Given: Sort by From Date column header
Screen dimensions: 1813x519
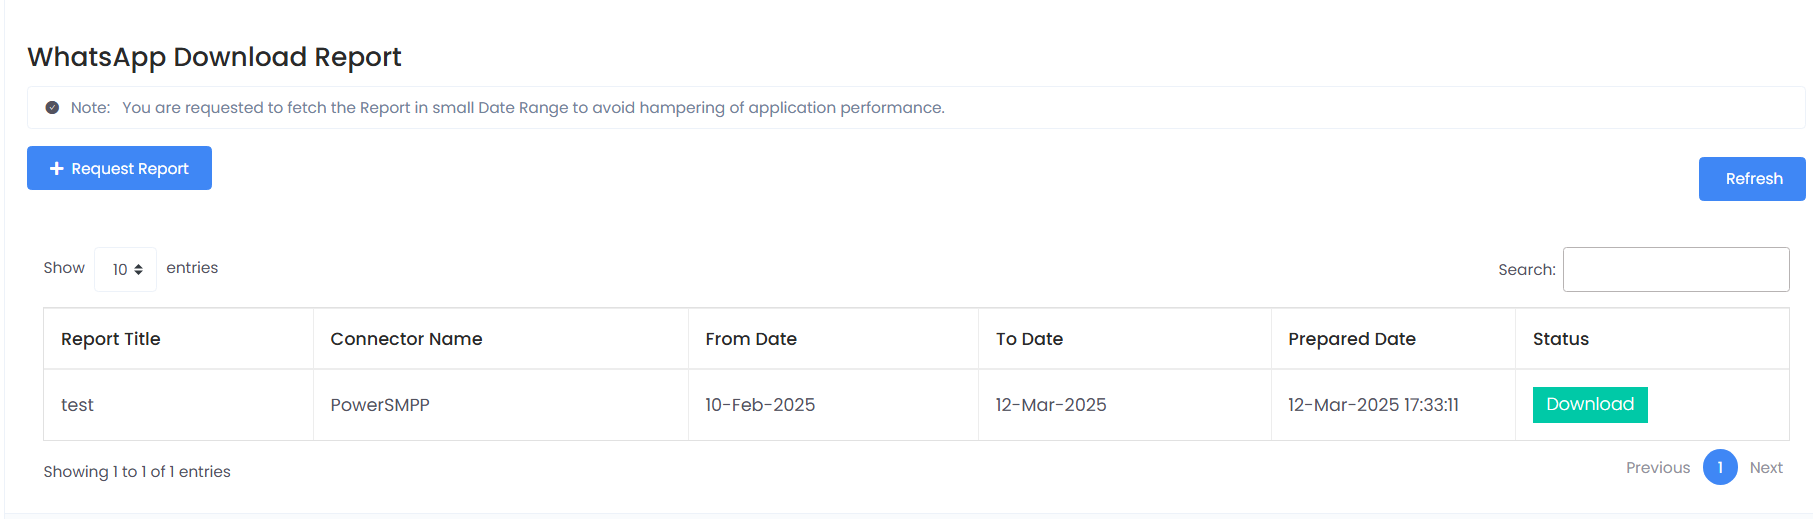Looking at the screenshot, I should (751, 339).
